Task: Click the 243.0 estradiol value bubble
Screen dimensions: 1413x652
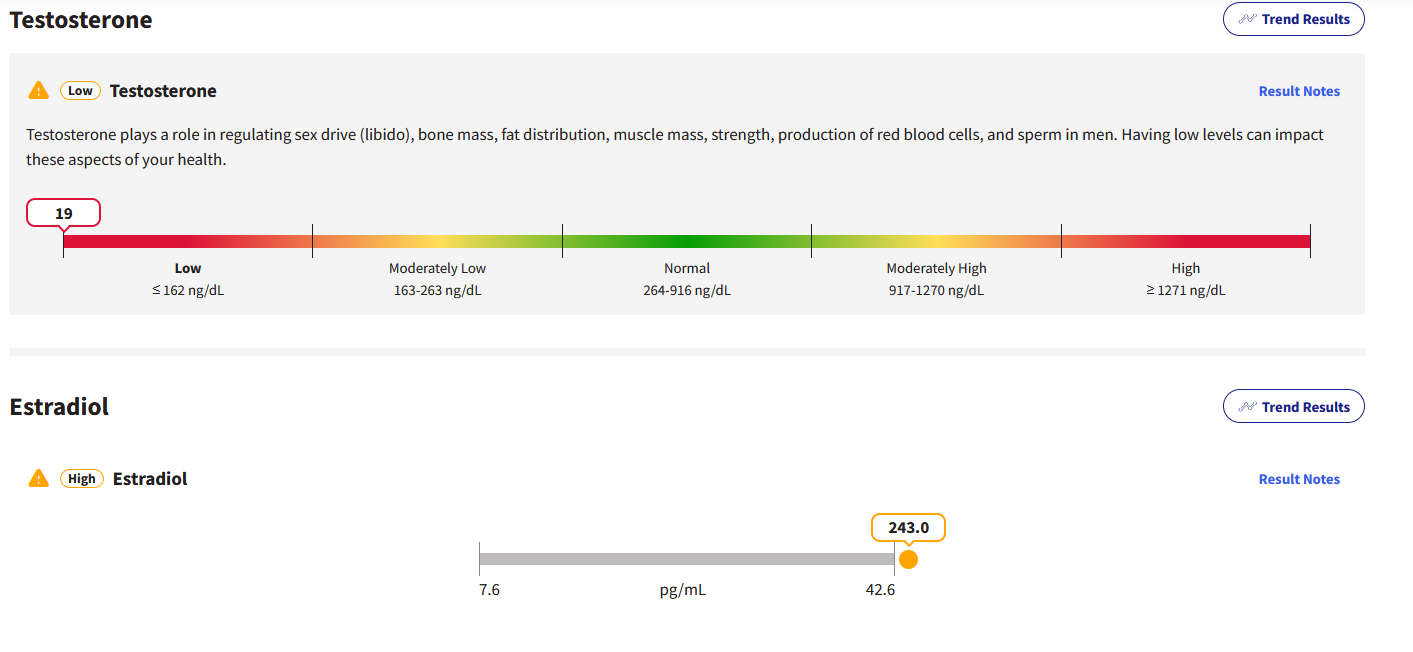Action: (908, 527)
